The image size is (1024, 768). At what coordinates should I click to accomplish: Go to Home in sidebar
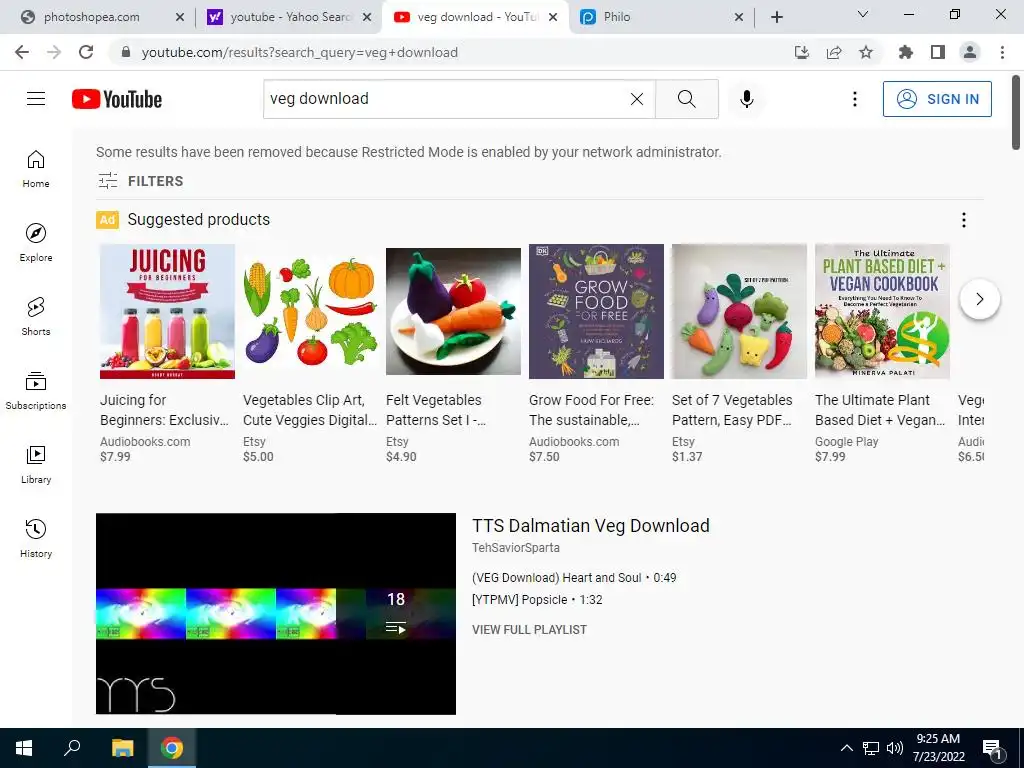tap(36, 169)
